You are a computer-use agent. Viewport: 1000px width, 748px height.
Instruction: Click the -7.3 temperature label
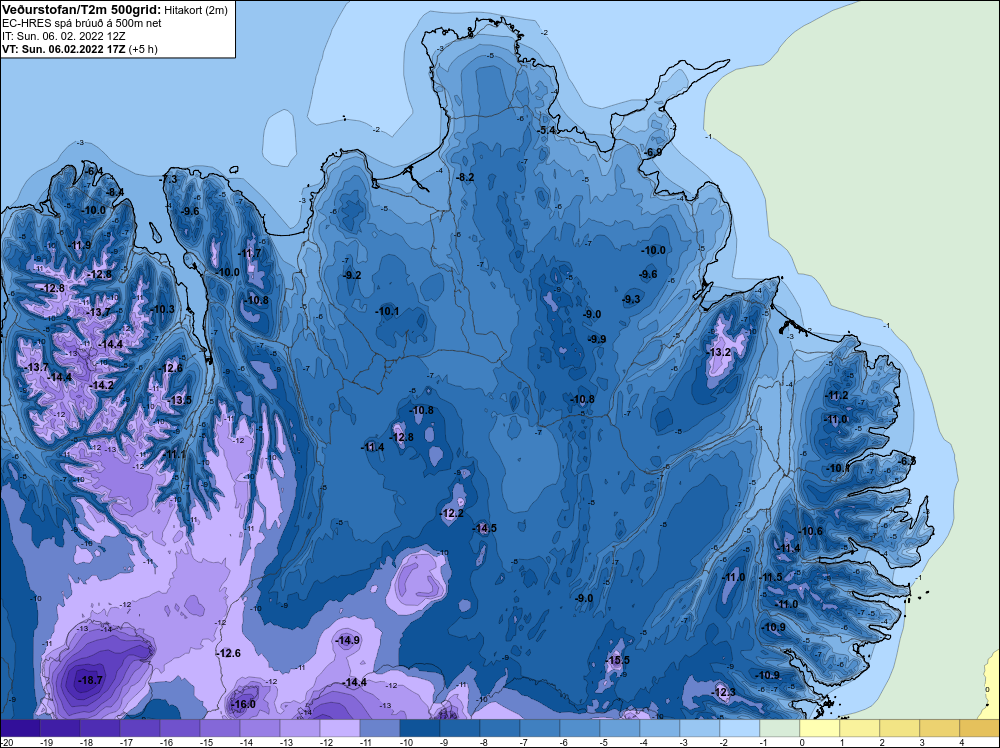pyautogui.click(x=168, y=180)
